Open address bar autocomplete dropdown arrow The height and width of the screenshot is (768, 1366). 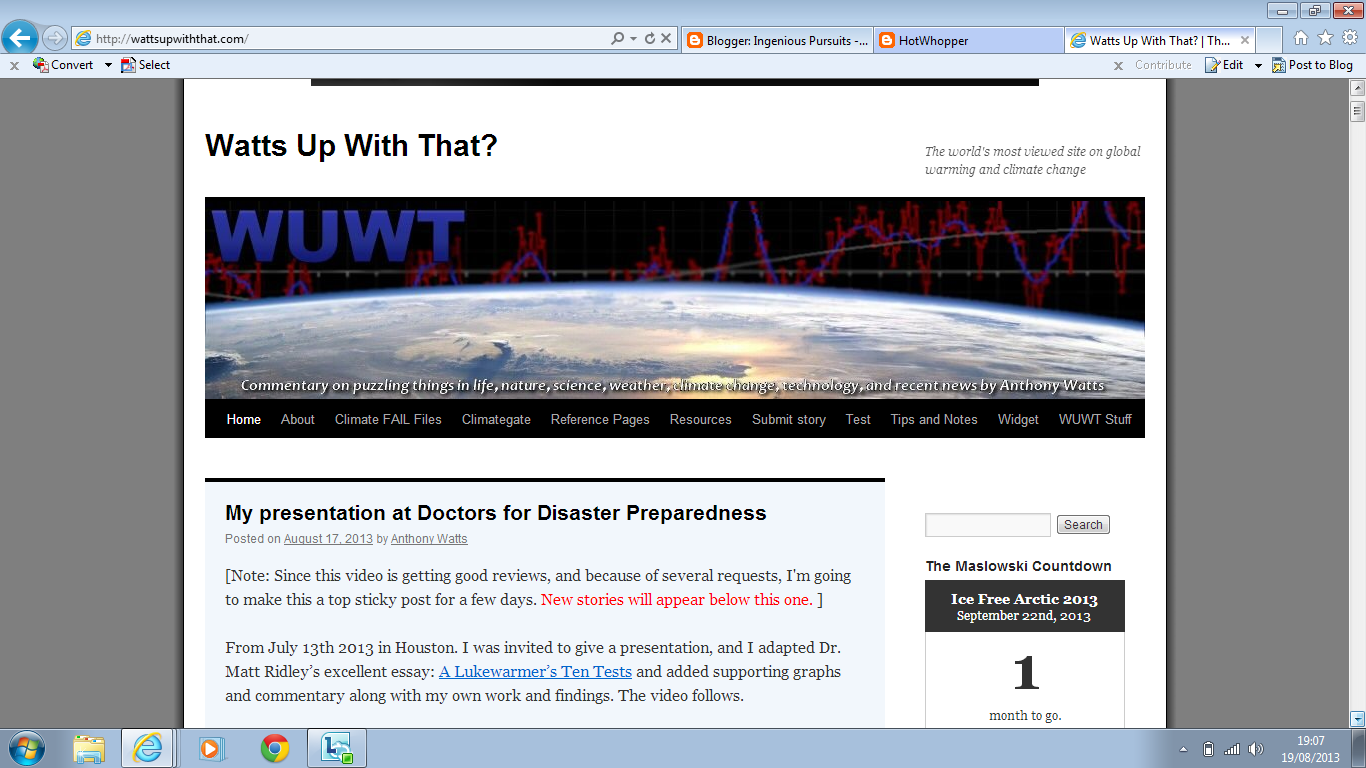pyautogui.click(x=633, y=39)
